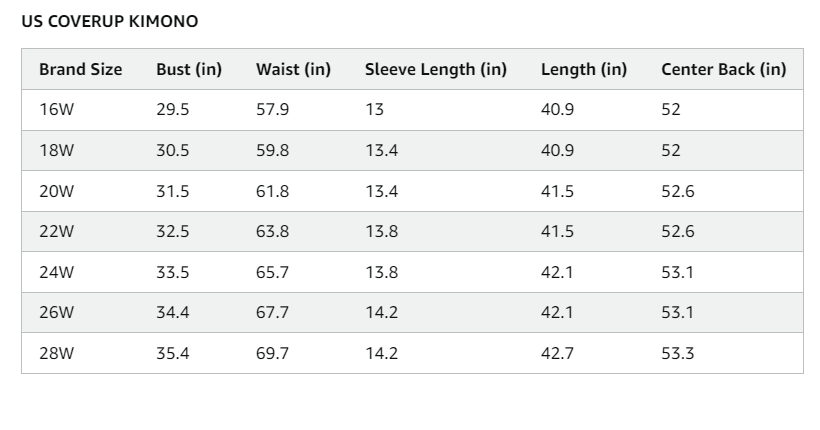Select the 61.8 waist value

click(x=272, y=191)
